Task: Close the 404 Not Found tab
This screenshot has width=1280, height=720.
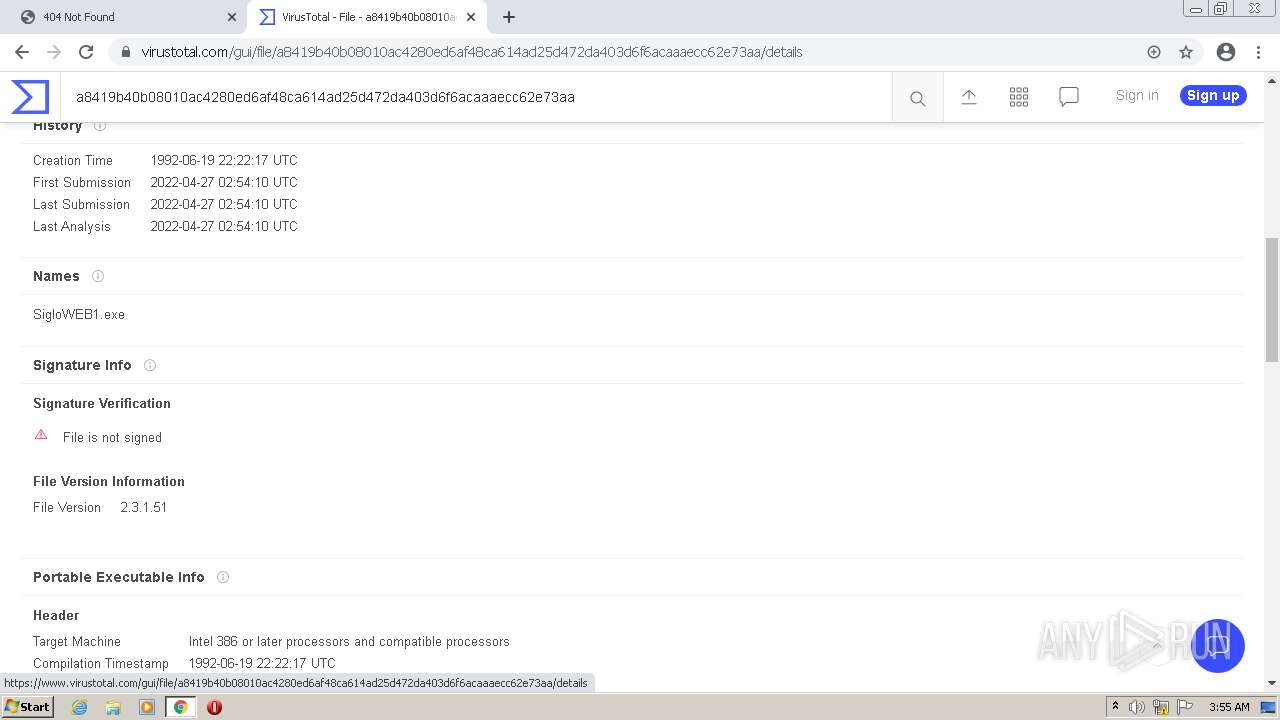Action: (232, 17)
